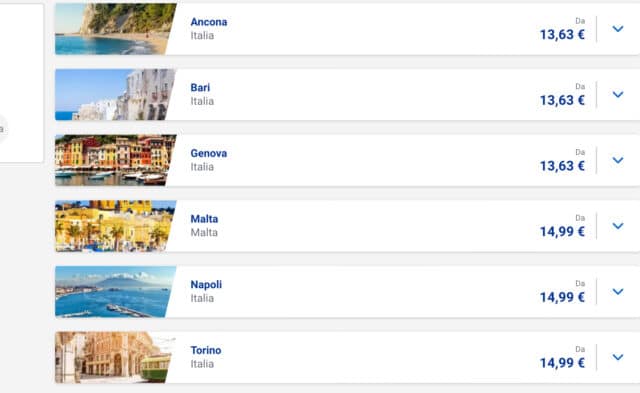Expand the Ancona flight details chevron

[x=618, y=29]
